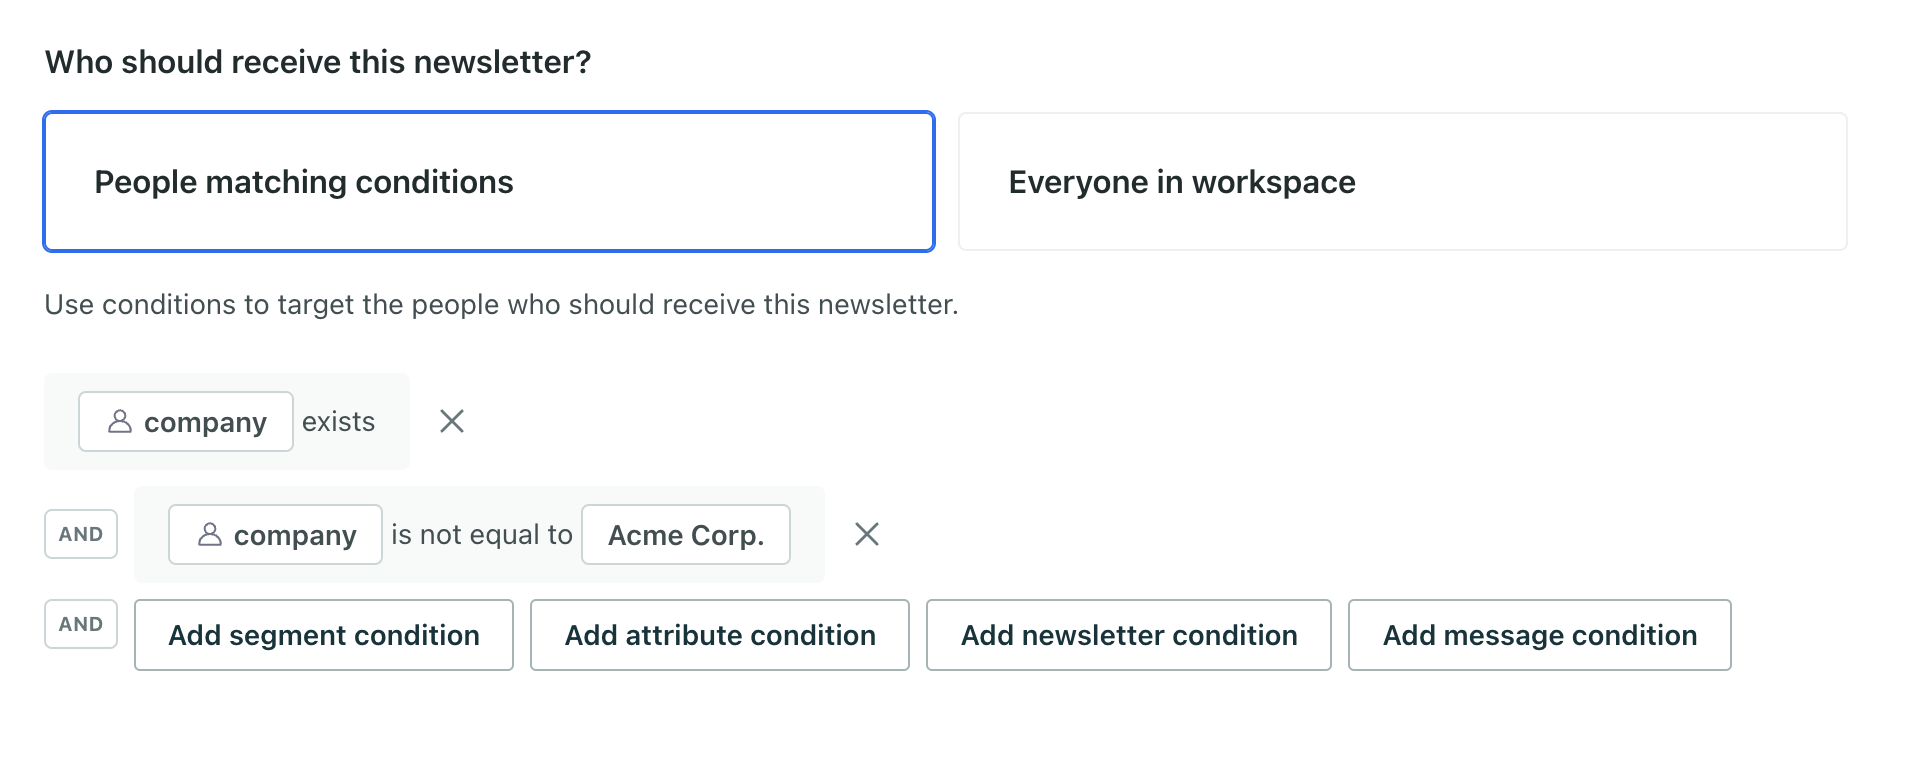Click the "Use conditions to target" help text

click(501, 304)
